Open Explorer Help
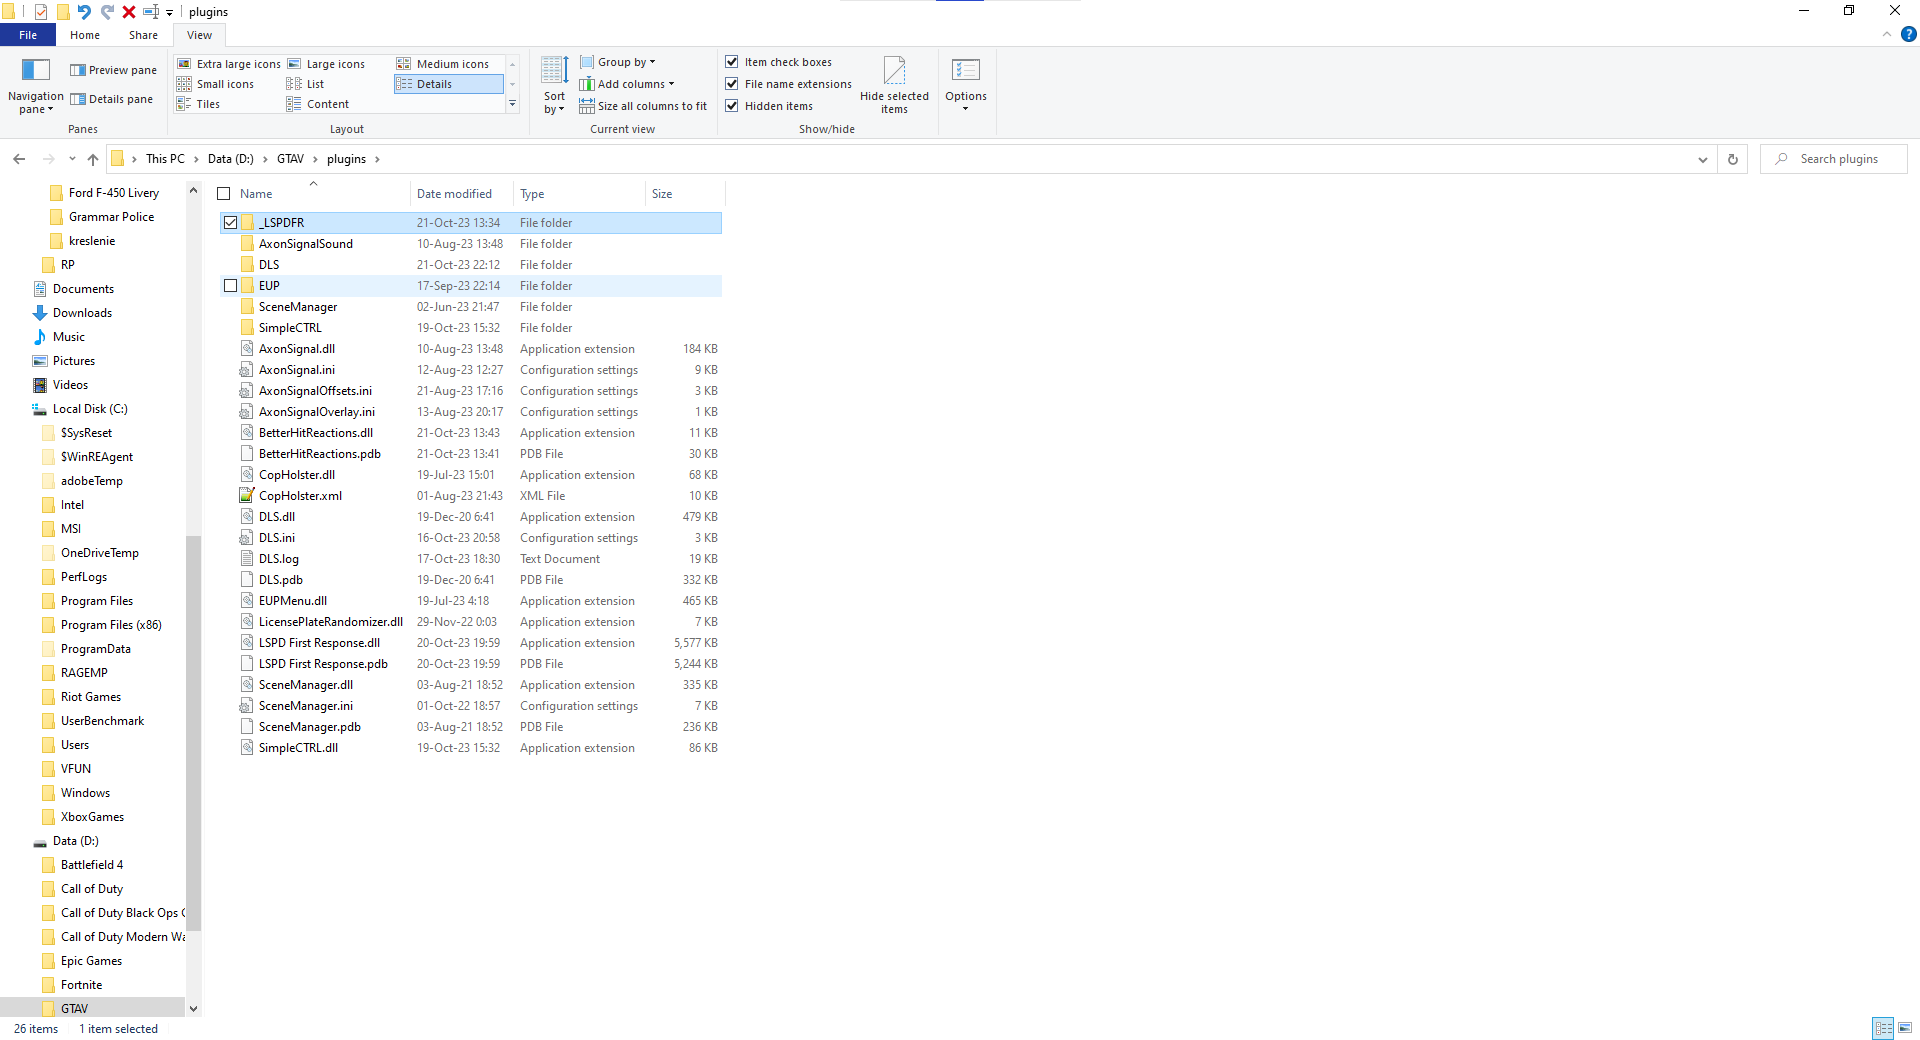This screenshot has height=1040, width=1920. pyautogui.click(x=1909, y=34)
